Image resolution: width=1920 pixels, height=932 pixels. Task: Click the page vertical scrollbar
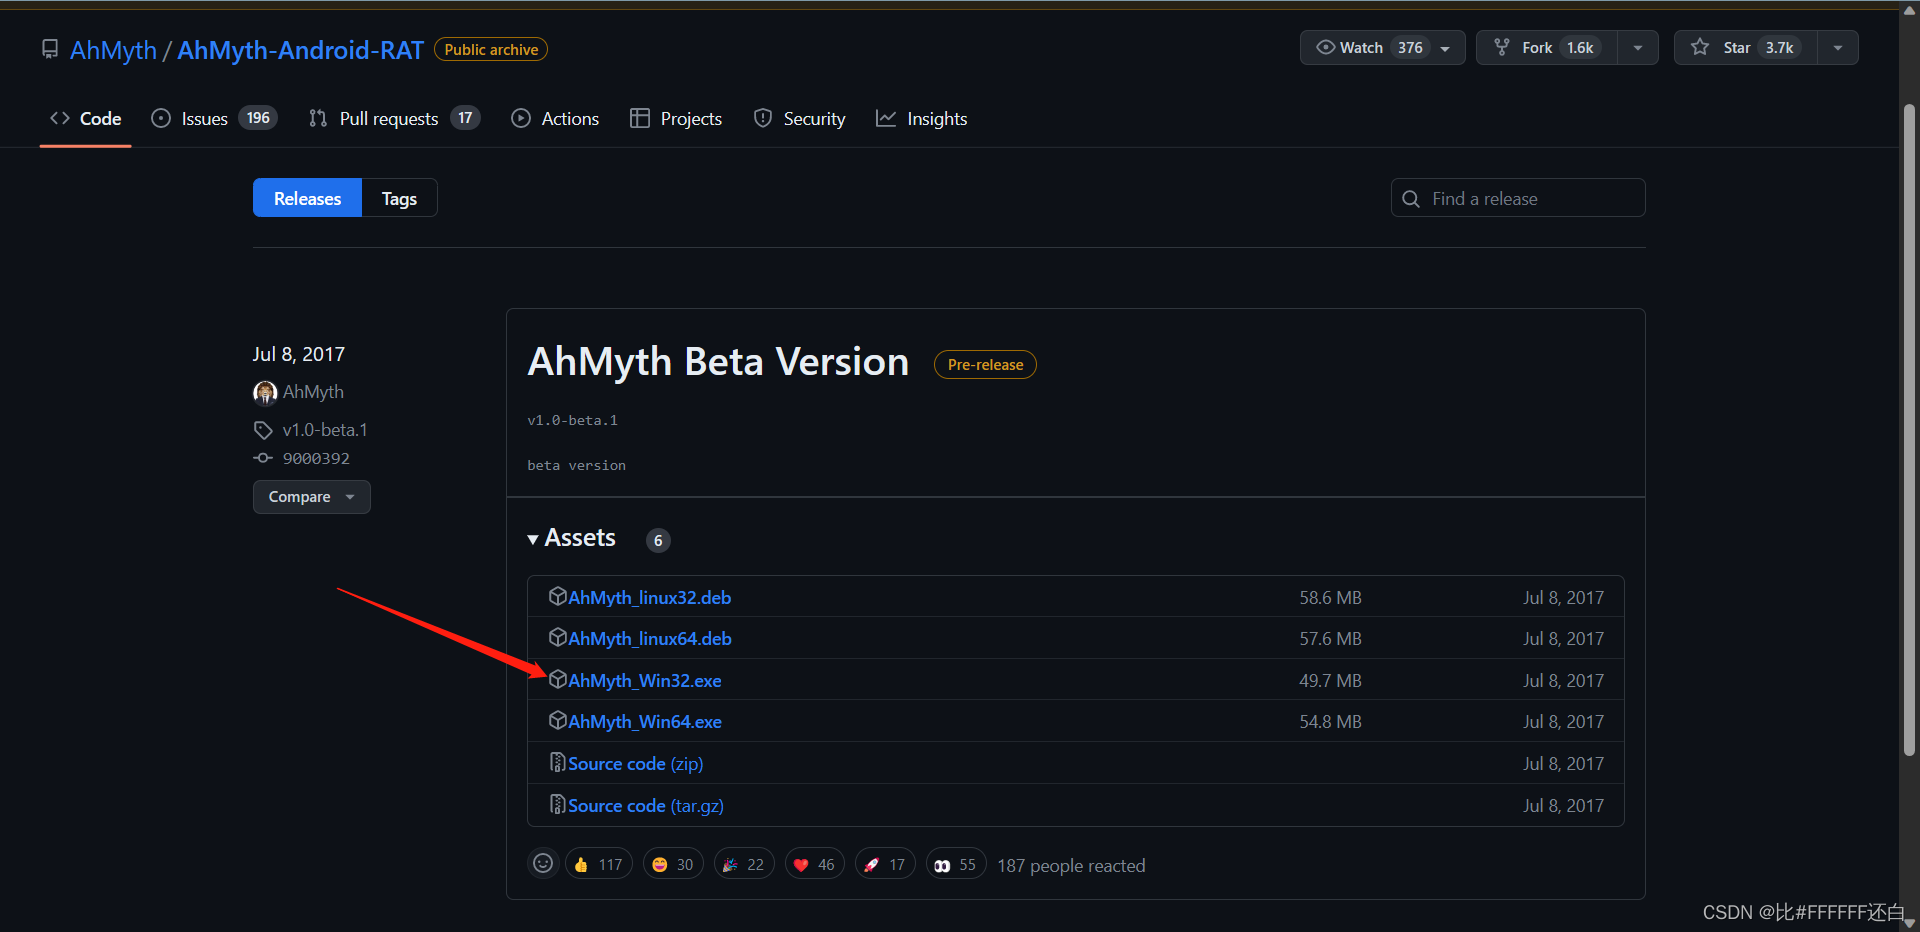[x=1909, y=430]
